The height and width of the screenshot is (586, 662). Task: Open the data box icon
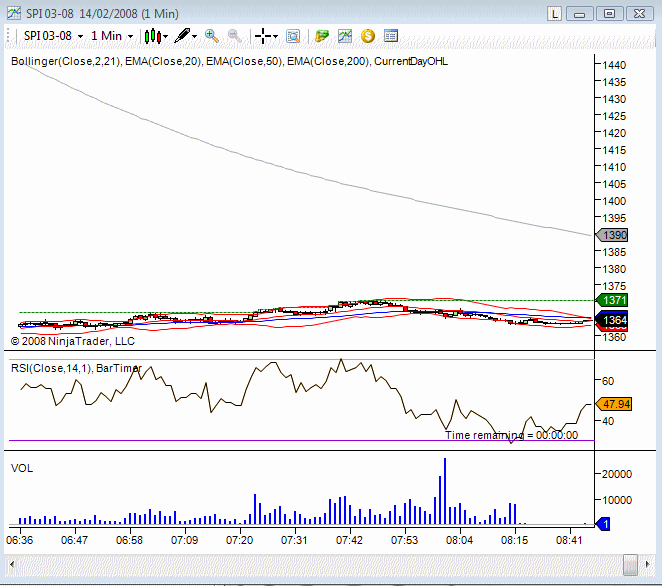click(293, 36)
